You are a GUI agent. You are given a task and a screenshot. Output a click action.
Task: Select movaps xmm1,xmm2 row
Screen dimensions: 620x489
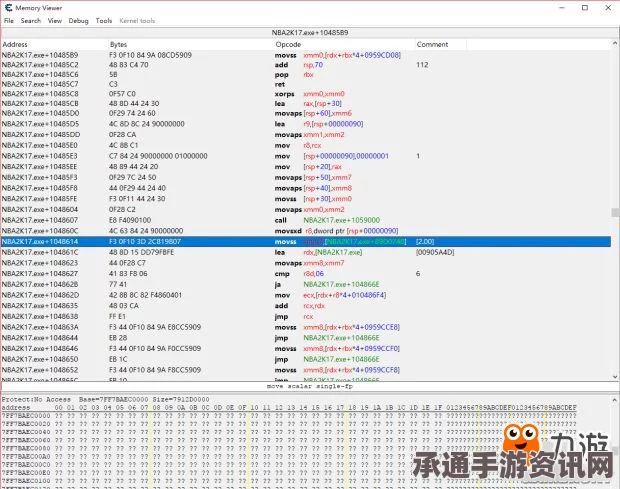click(x=306, y=135)
